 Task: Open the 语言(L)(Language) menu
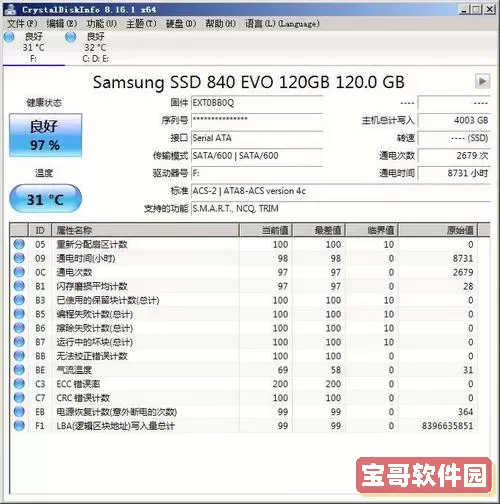(282, 23)
